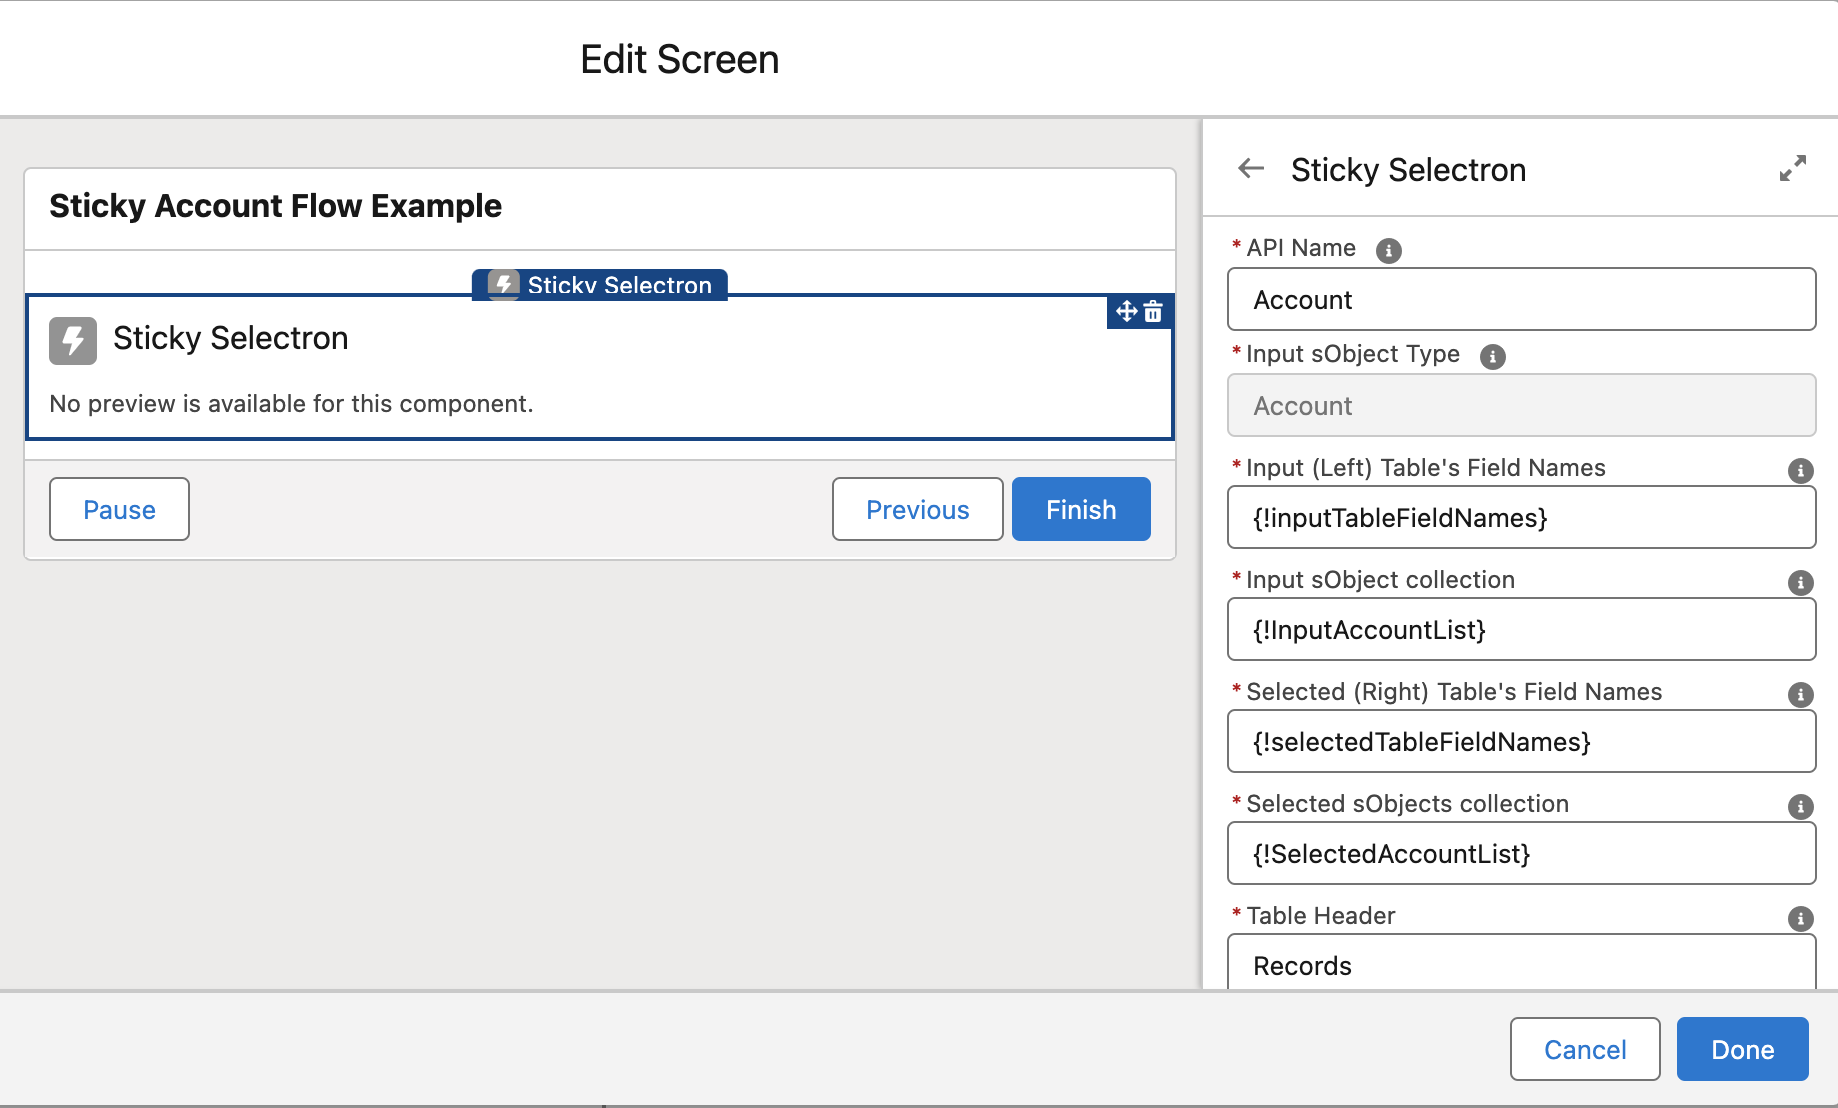Show info tooltip for API Name
1838x1108 pixels.
[1388, 250]
